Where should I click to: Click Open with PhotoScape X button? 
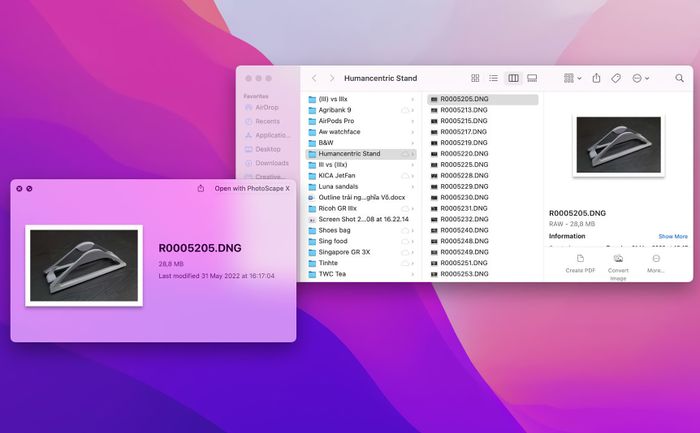(252, 188)
